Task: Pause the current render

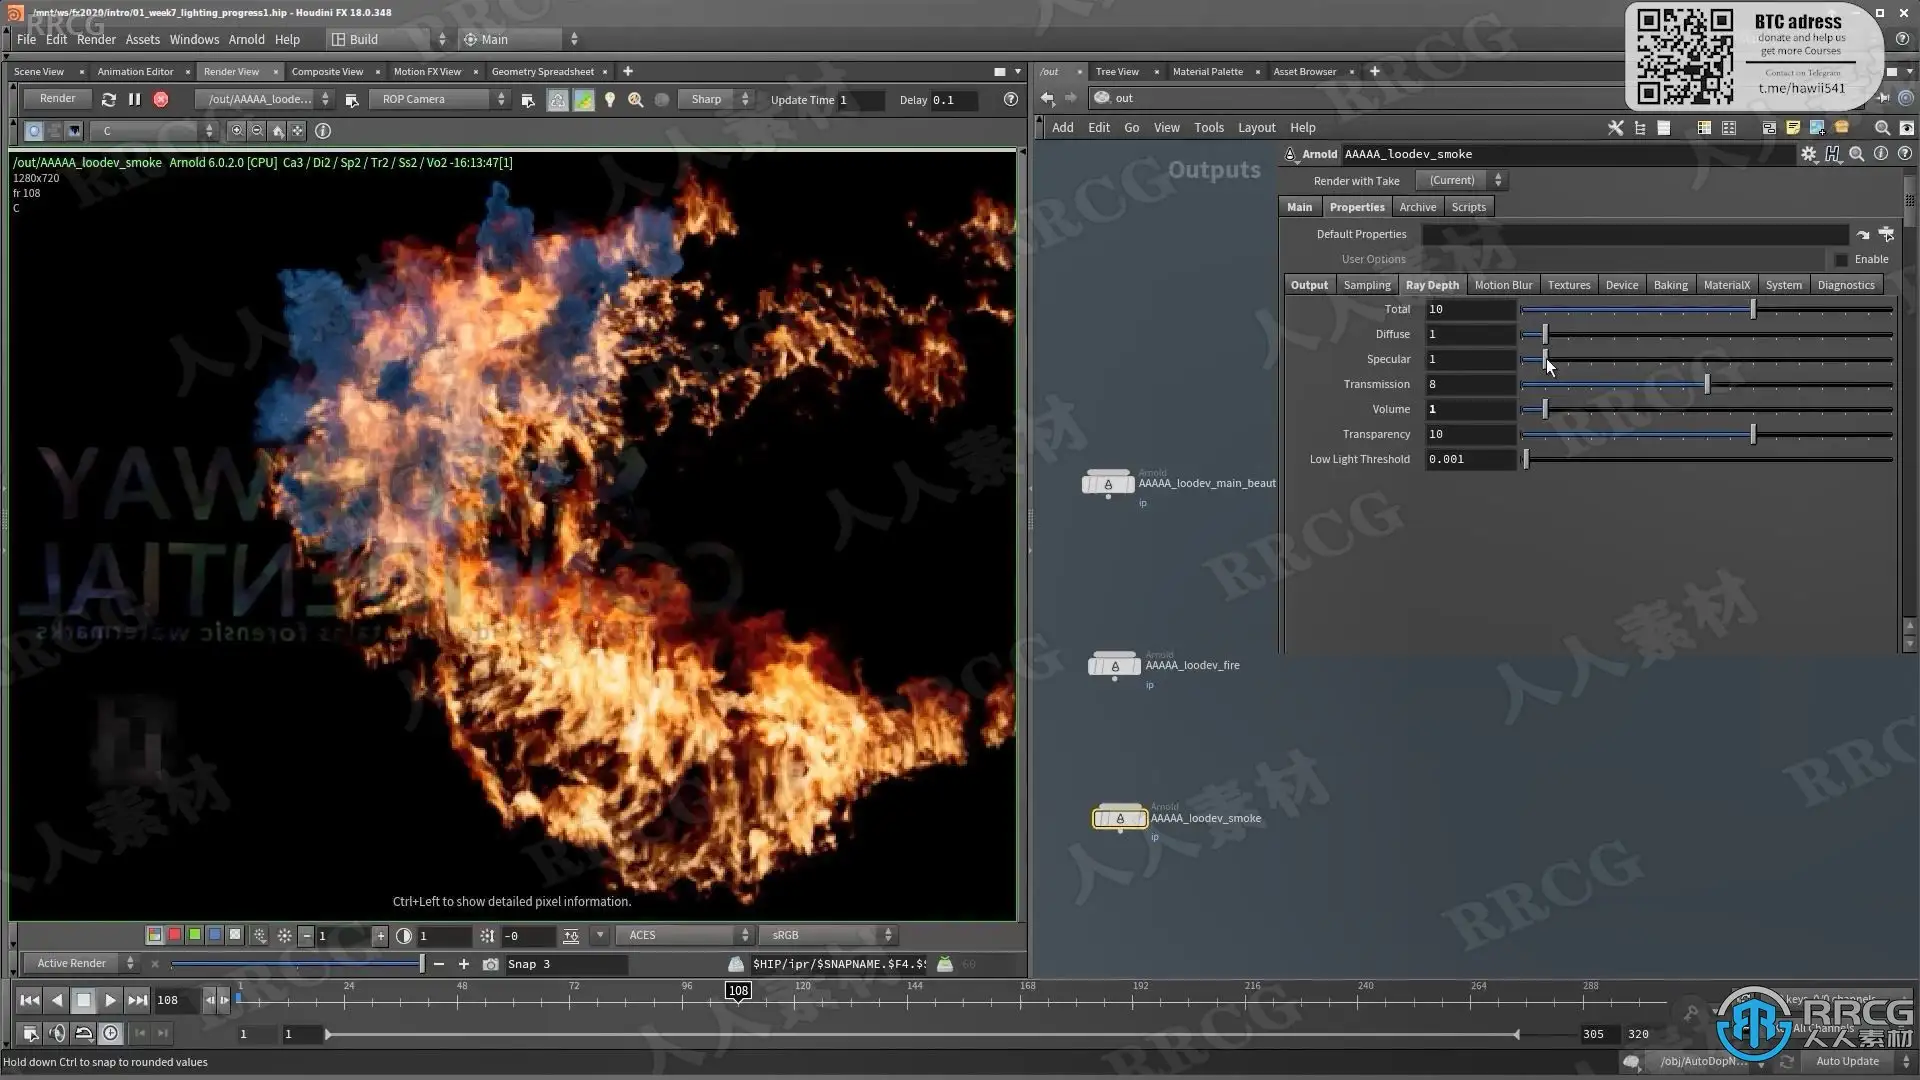Action: [134, 99]
